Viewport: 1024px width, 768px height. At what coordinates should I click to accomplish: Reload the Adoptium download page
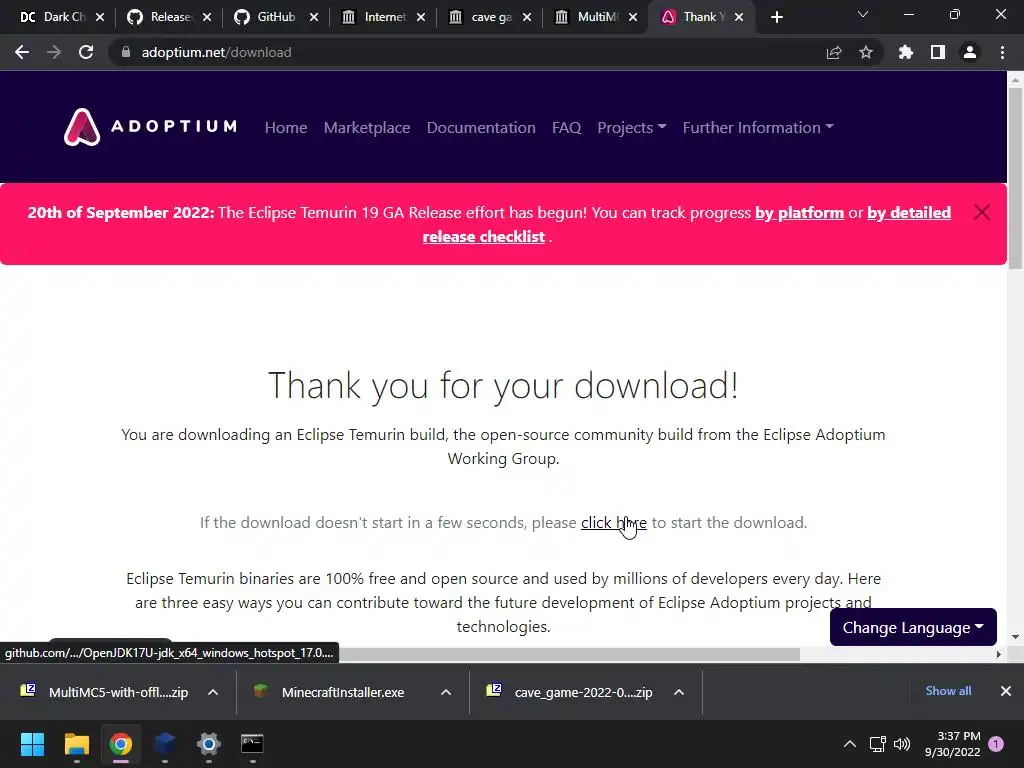tap(86, 52)
